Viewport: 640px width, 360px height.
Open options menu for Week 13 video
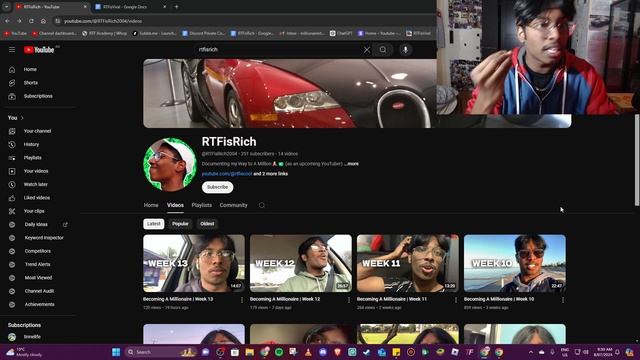pyautogui.click(x=242, y=300)
